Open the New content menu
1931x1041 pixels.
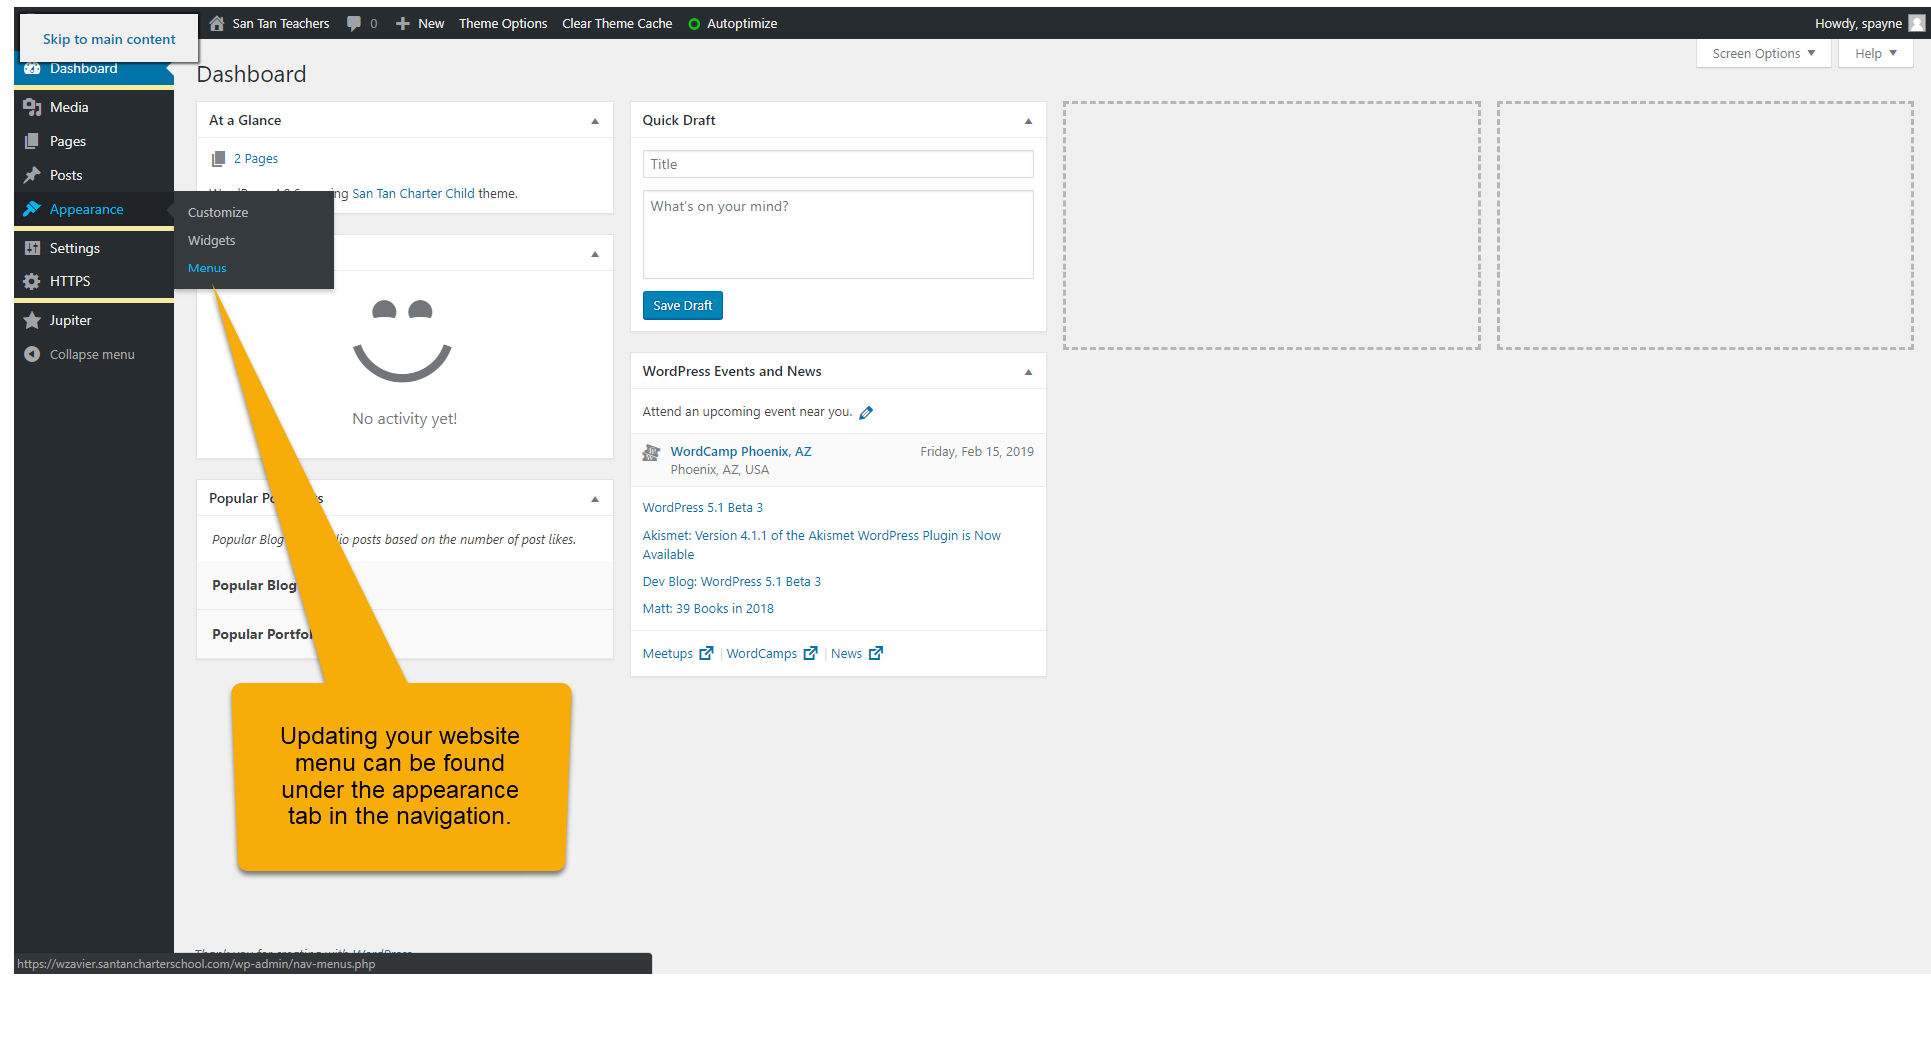(420, 23)
